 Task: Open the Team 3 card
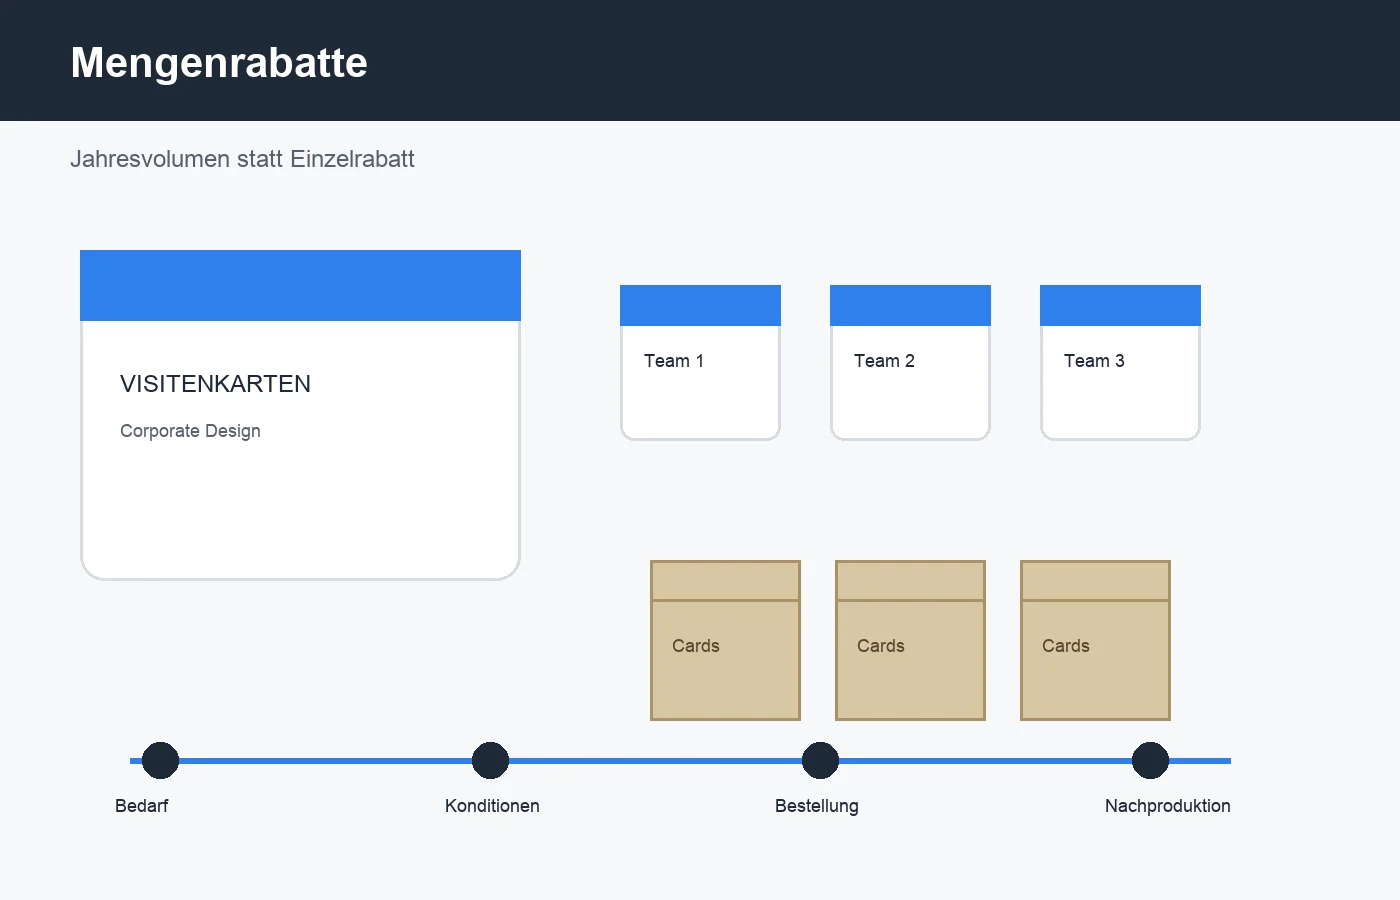tap(1120, 362)
